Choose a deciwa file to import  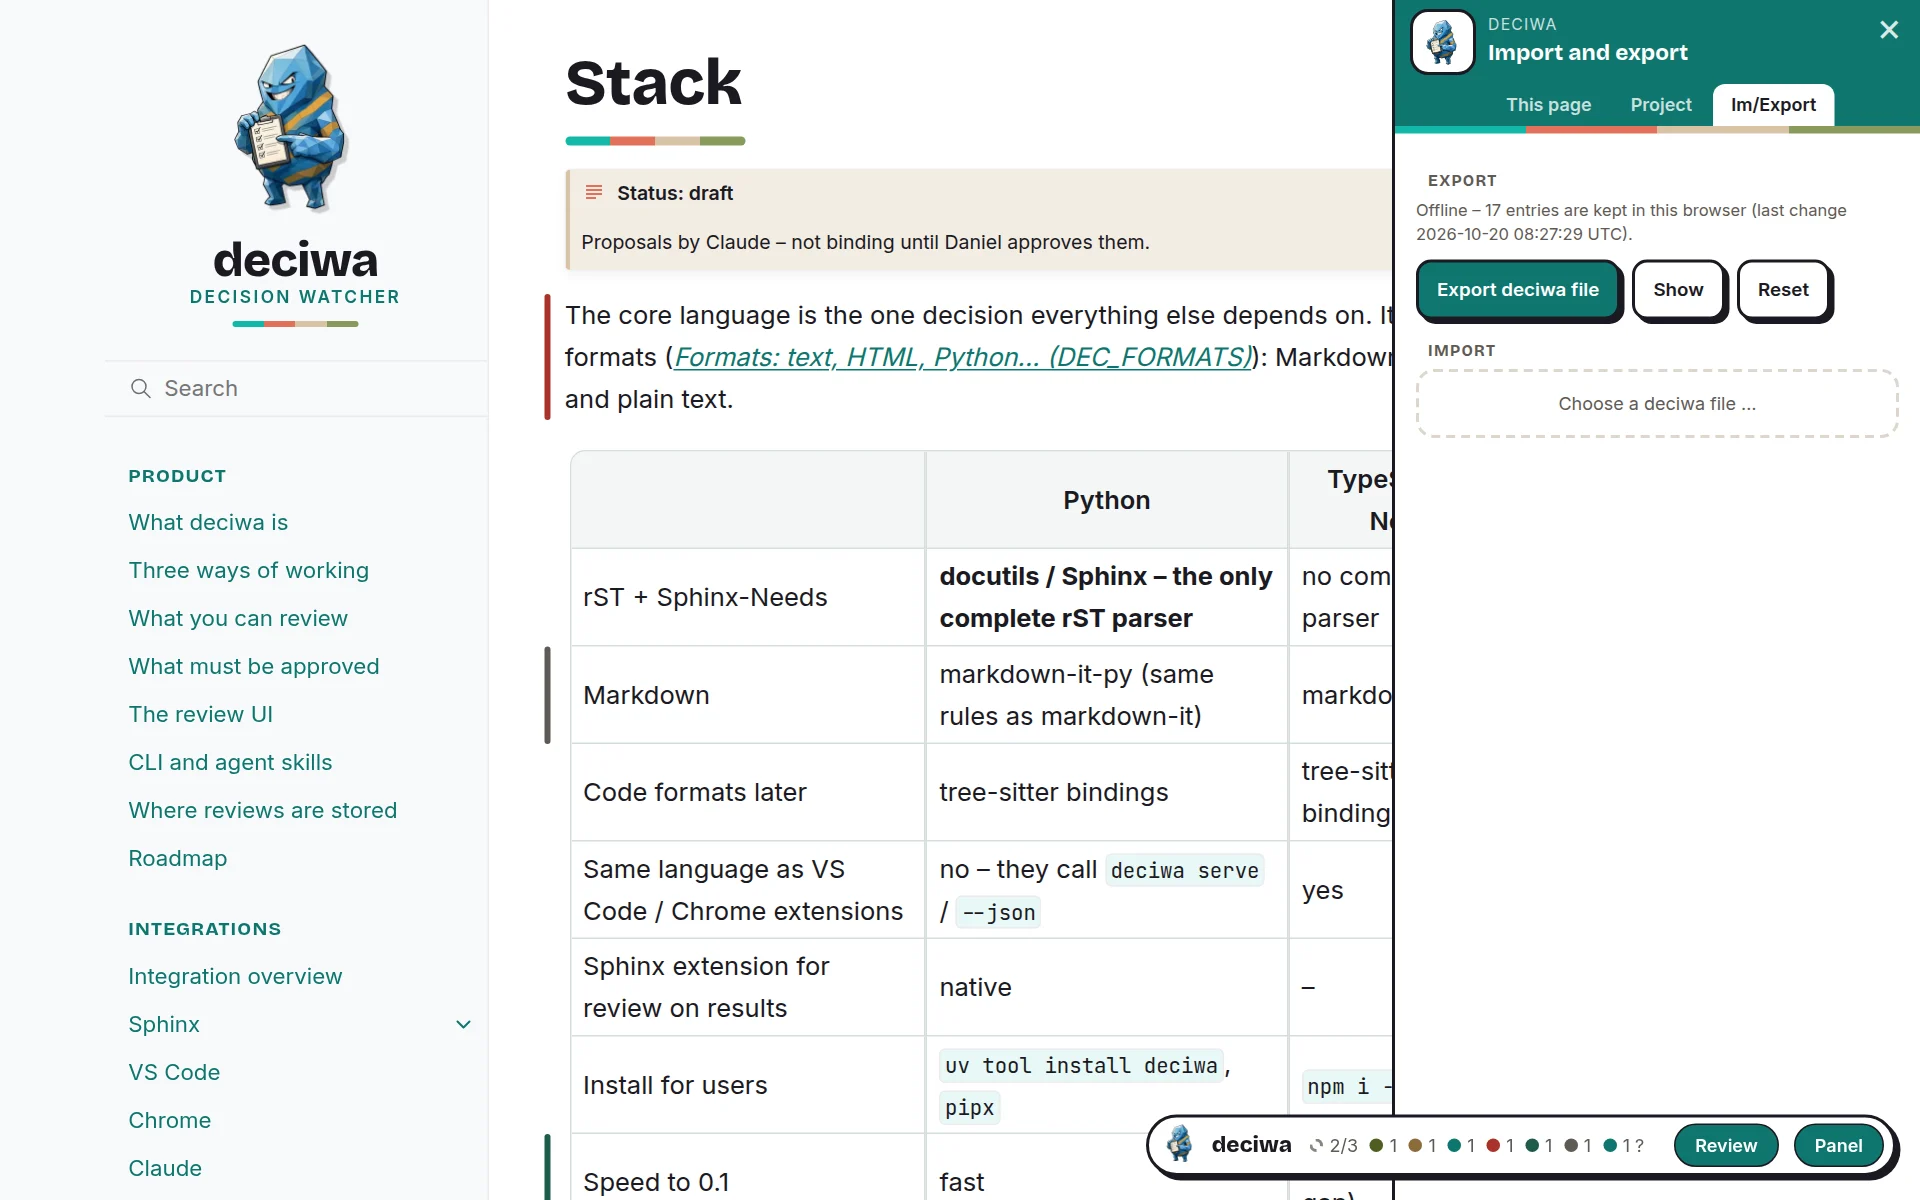click(x=1656, y=404)
